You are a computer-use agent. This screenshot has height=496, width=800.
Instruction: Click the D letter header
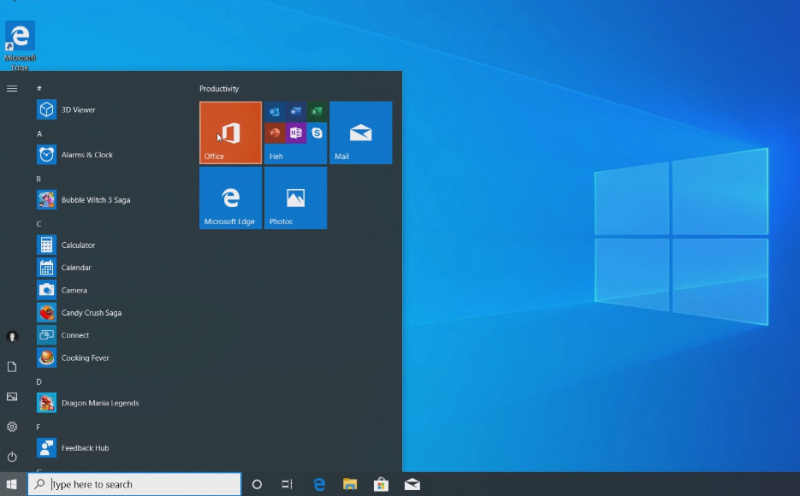tap(39, 382)
